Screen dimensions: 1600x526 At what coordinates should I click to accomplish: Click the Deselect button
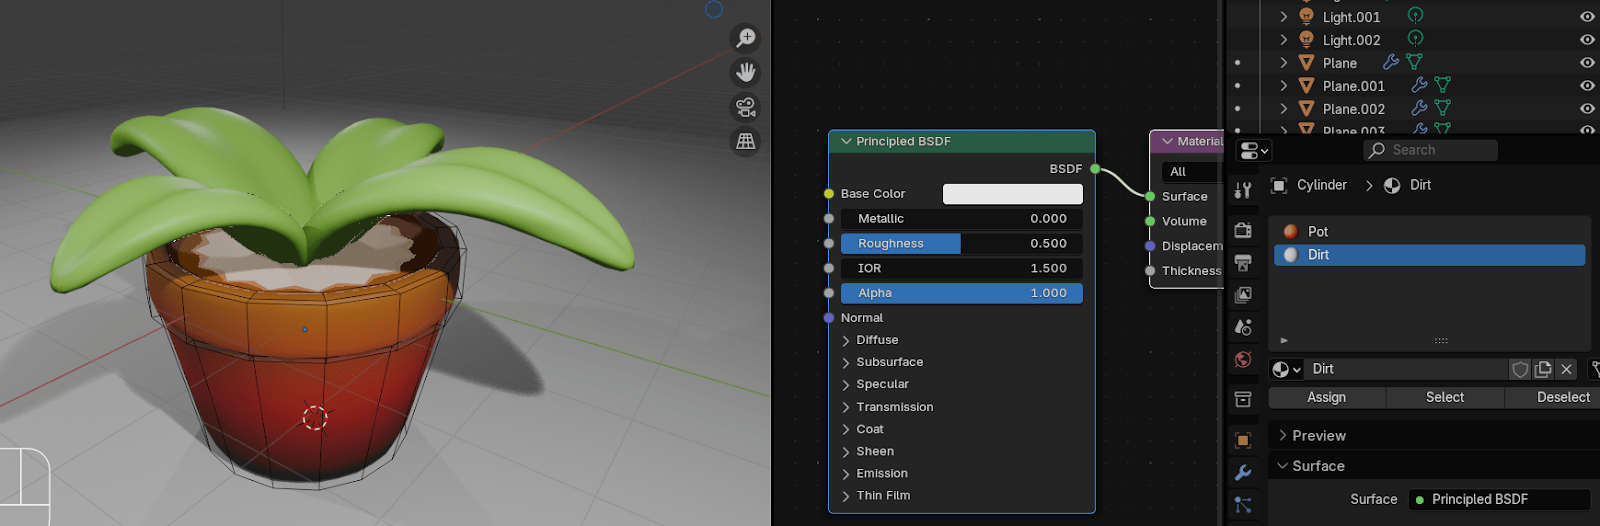coord(1562,398)
